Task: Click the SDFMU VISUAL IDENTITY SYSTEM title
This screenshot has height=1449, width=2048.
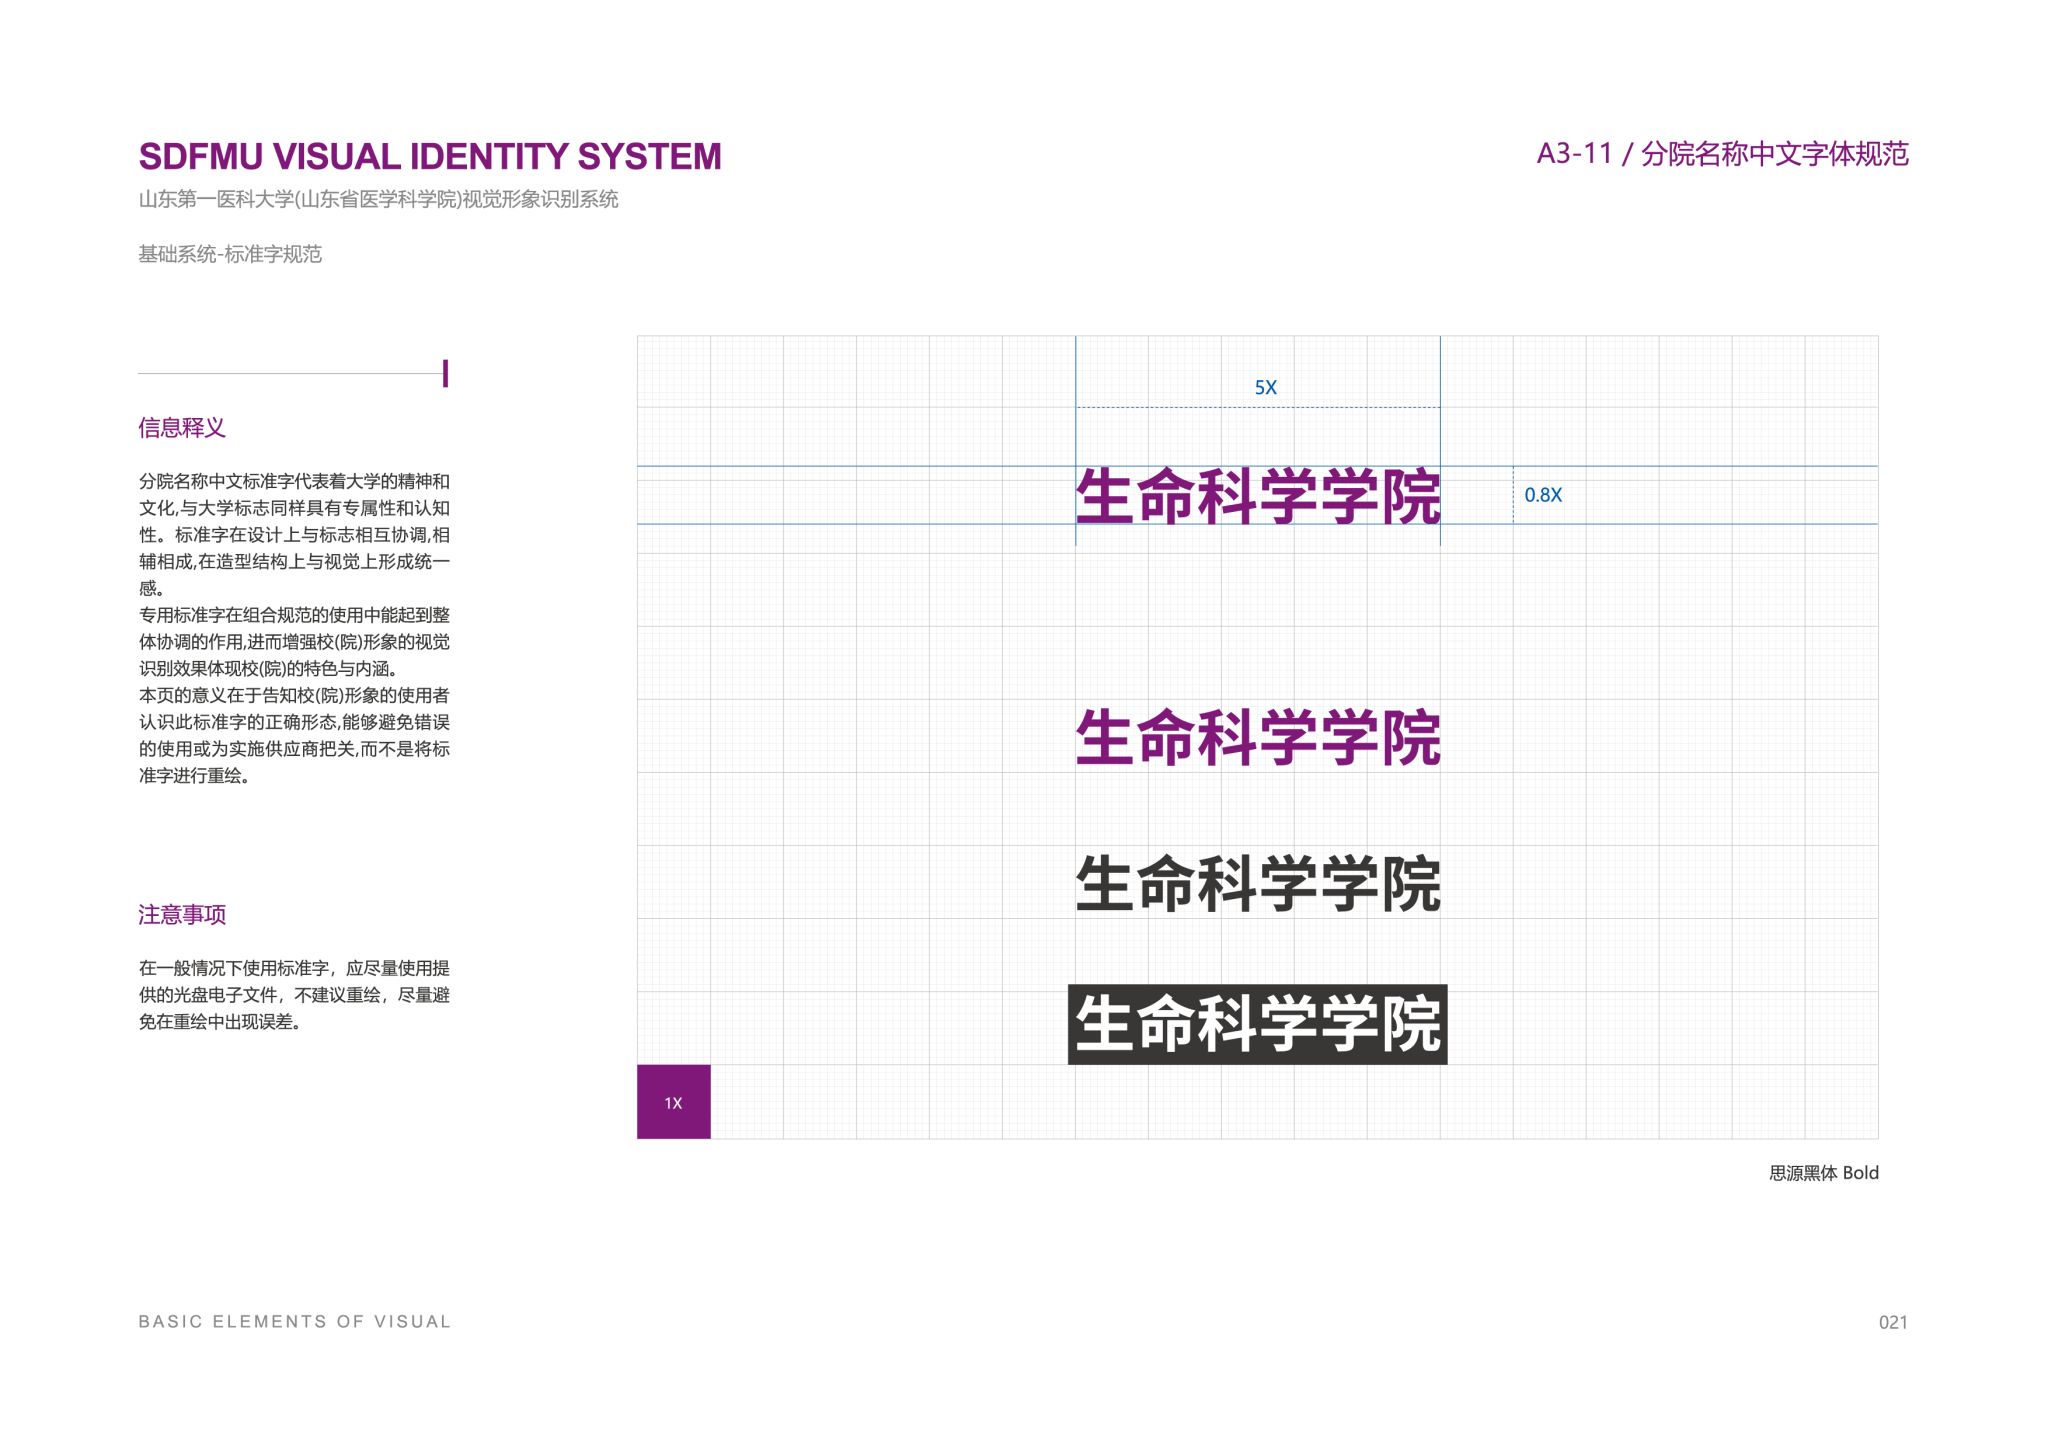Action: (430, 157)
